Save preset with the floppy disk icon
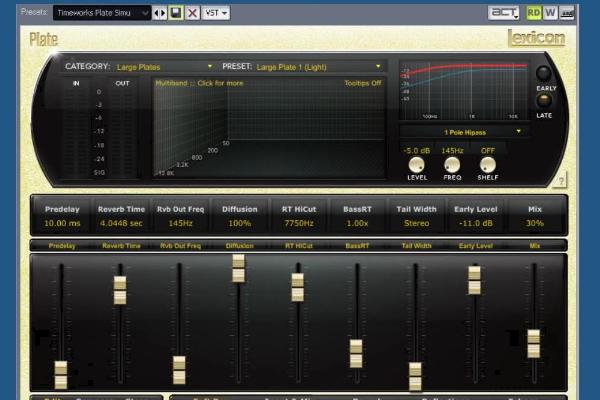 [x=176, y=13]
